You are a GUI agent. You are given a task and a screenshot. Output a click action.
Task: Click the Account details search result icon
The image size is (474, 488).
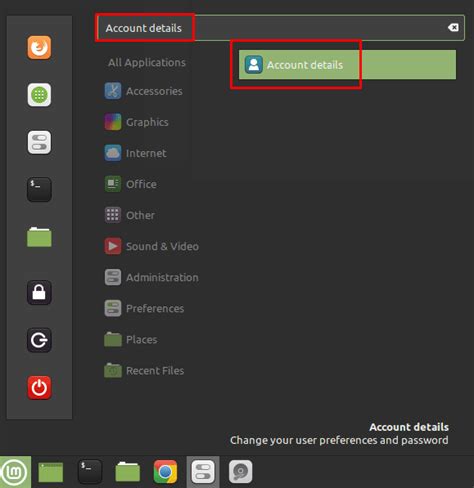point(254,65)
